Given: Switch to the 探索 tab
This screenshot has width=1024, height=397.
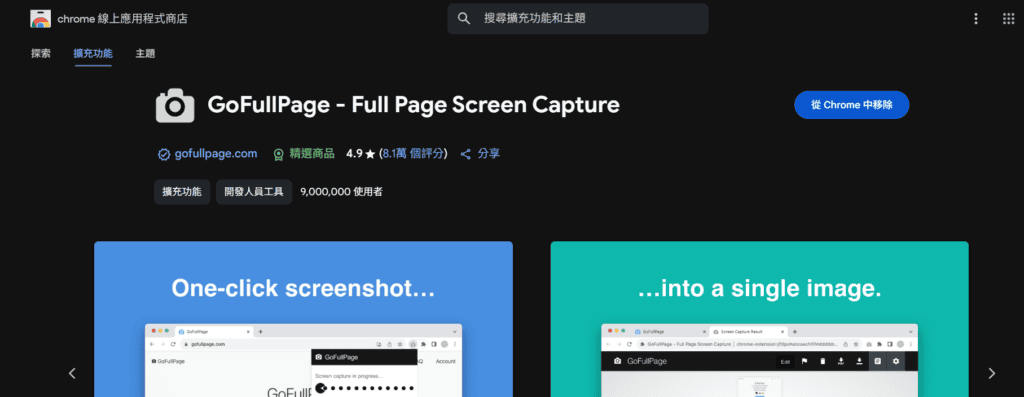Looking at the screenshot, I should point(40,54).
